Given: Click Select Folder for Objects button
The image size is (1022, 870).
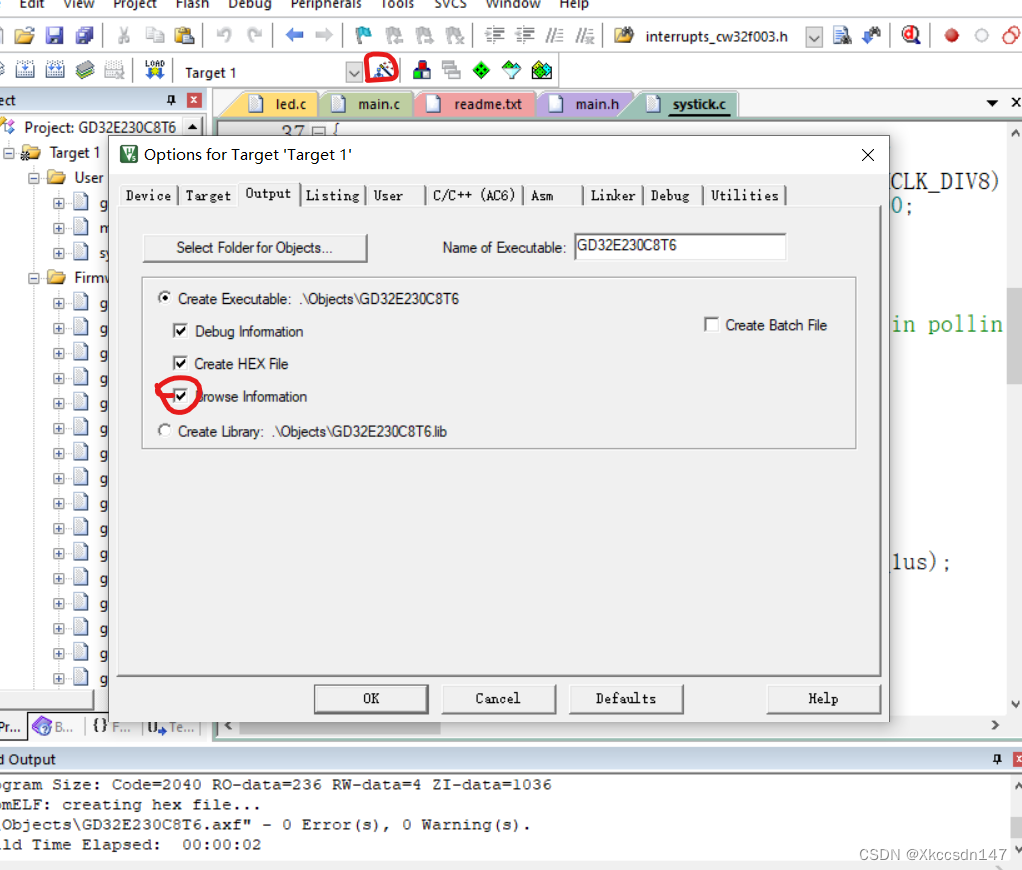Looking at the screenshot, I should (255, 248).
